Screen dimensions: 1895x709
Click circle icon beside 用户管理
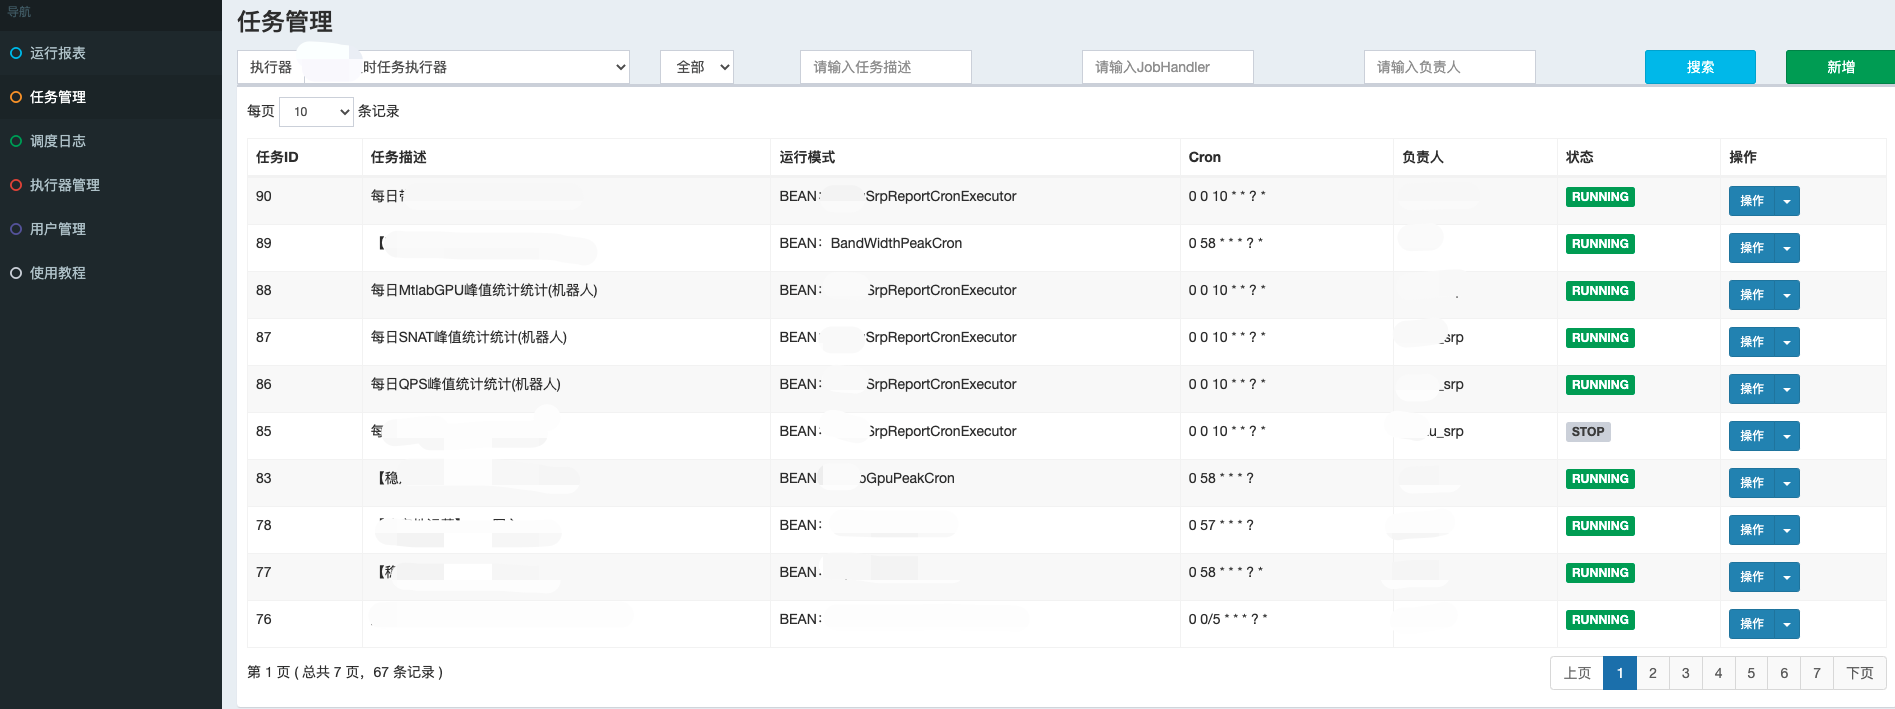pos(16,229)
